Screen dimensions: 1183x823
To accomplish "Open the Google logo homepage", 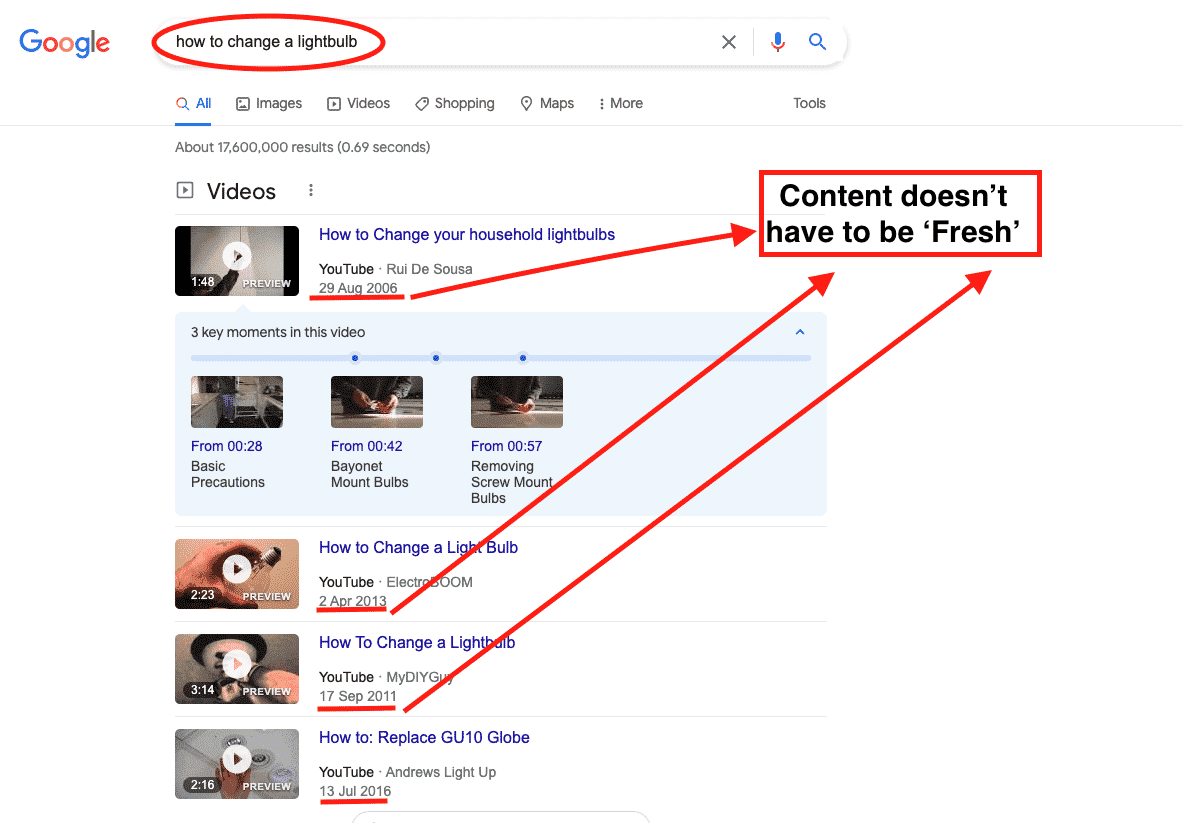I will click(x=64, y=43).
